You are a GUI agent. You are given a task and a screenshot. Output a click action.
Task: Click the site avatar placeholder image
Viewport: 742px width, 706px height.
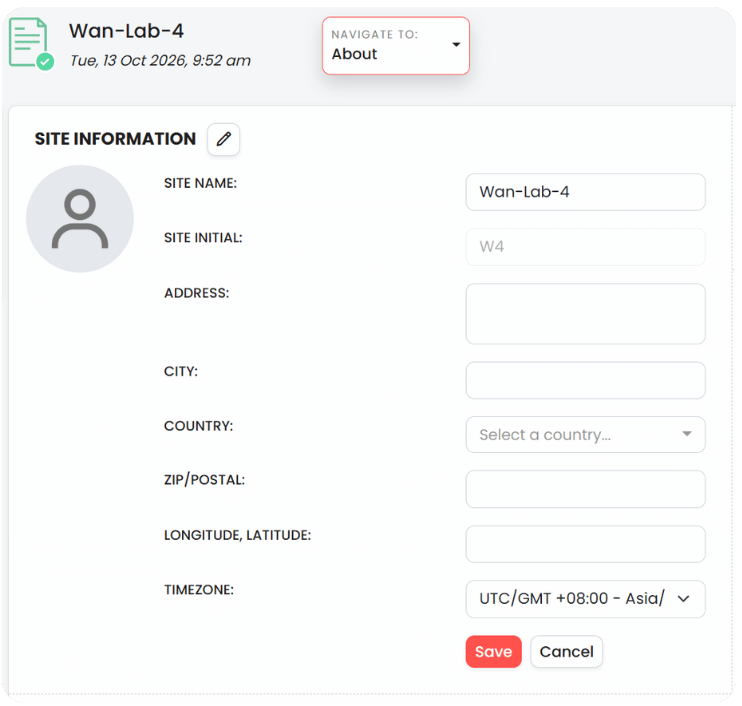pos(80,219)
